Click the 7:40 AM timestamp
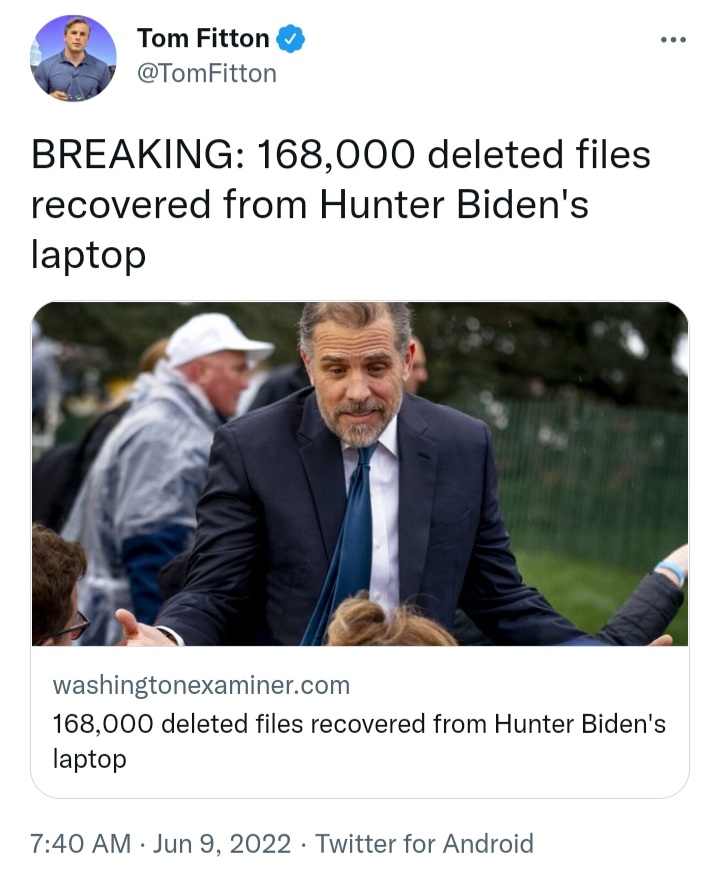The width and height of the screenshot is (720, 878). click(x=81, y=844)
